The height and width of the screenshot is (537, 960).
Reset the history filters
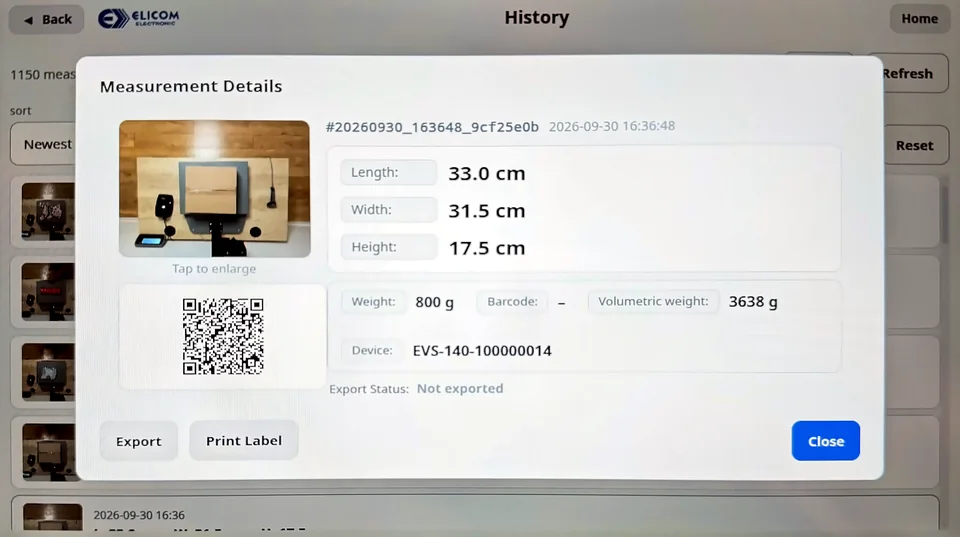[915, 145]
